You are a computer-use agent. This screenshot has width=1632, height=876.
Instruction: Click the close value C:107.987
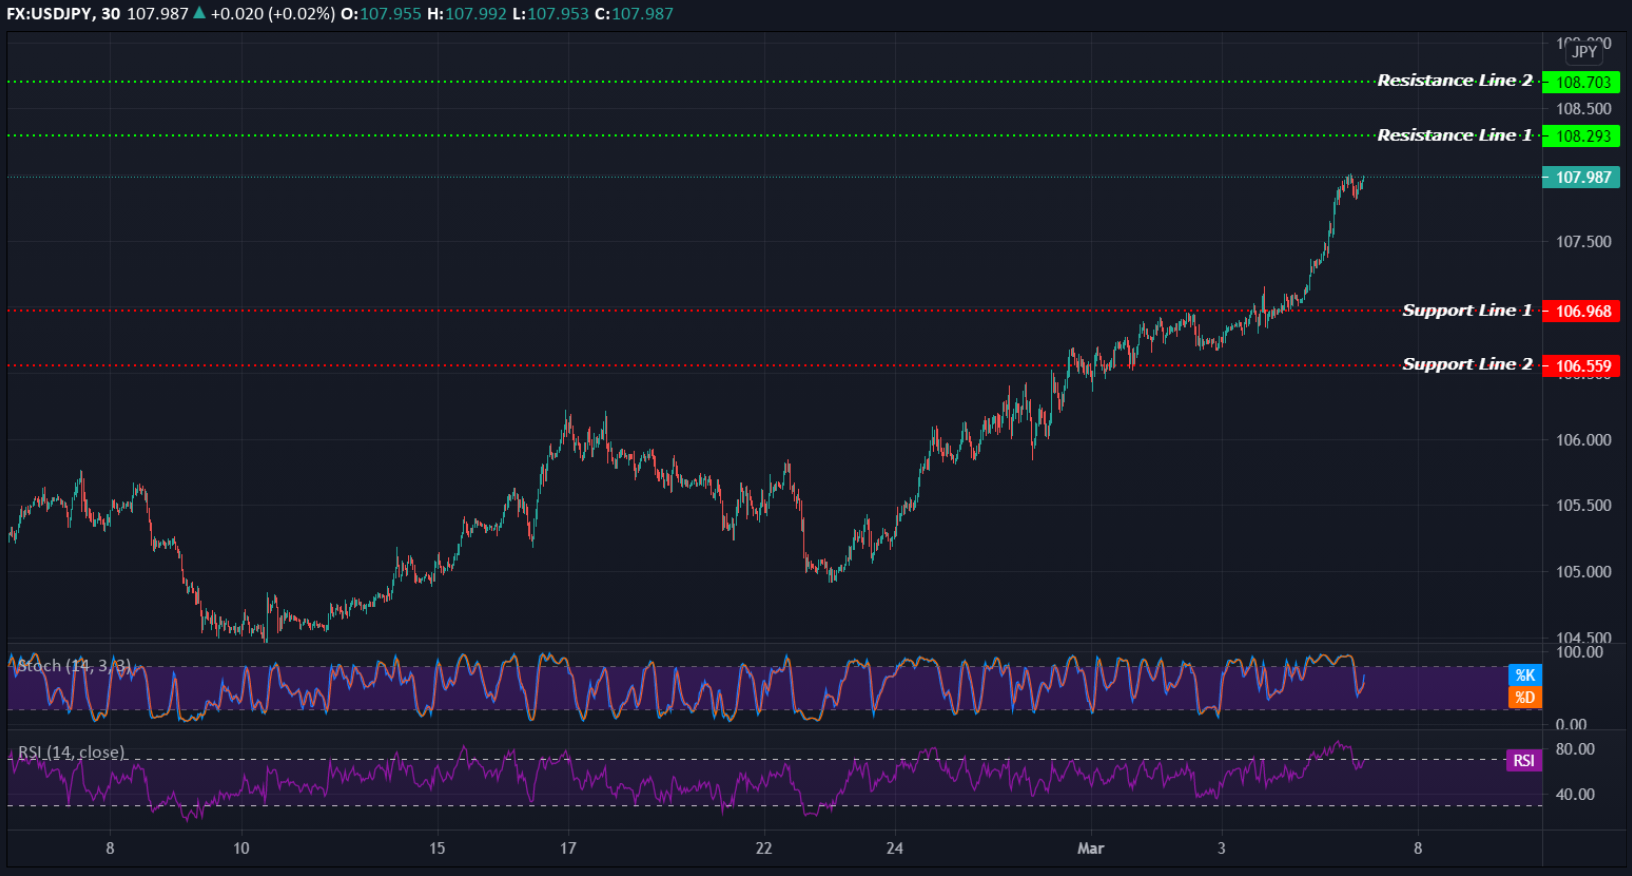tap(634, 14)
